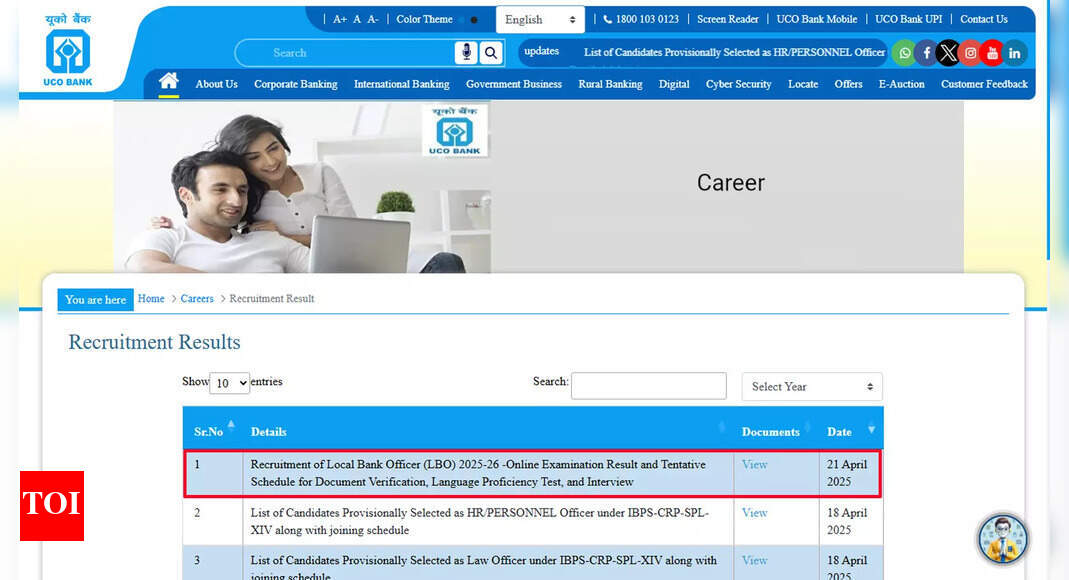Open the chatbot assistant avatar
The width and height of the screenshot is (1069, 580).
[1002, 538]
